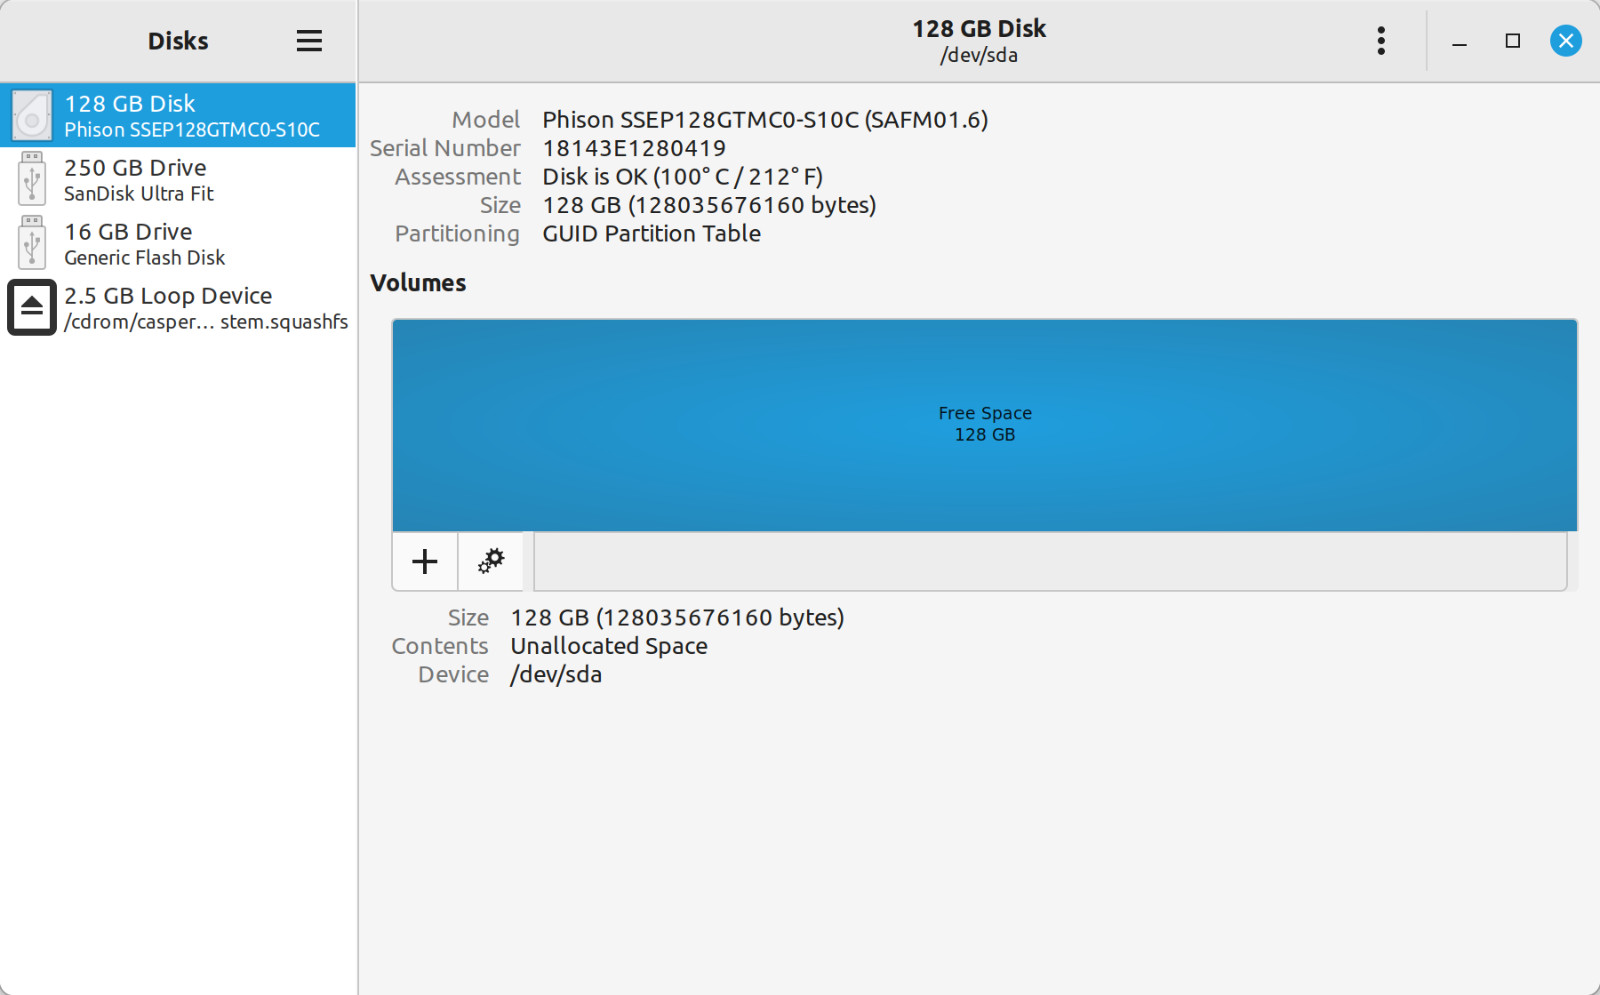
Task: Click the 128 GB Disk window title
Action: pyautogui.click(x=979, y=29)
